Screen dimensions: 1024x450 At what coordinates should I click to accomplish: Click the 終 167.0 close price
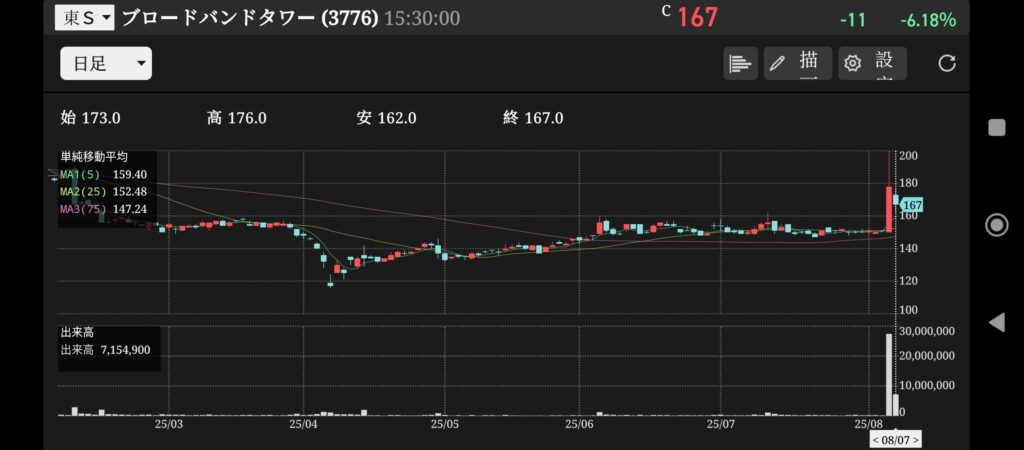pos(533,118)
